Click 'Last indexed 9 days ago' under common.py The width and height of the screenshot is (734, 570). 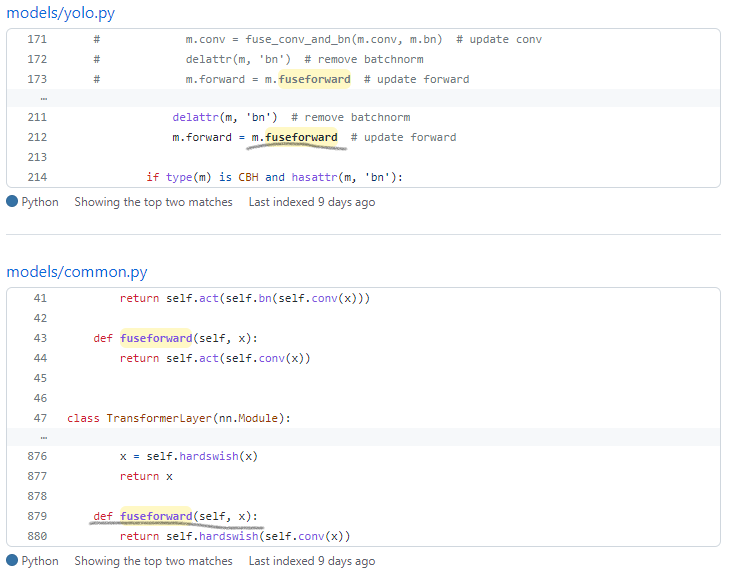(x=312, y=561)
